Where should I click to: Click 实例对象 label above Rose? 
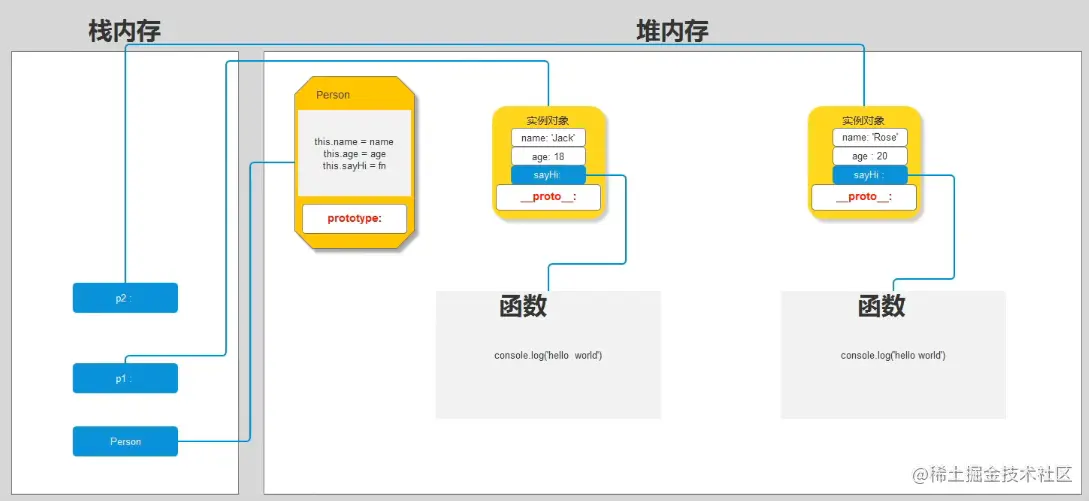(863, 121)
